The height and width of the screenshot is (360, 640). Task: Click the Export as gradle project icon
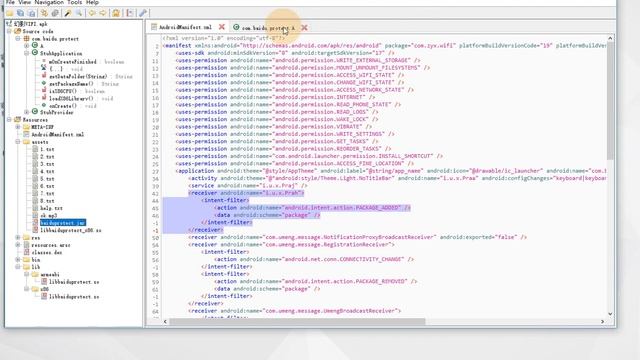[31, 13]
